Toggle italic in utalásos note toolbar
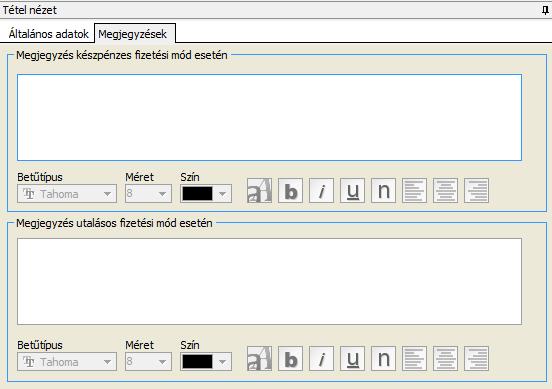552x389 pixels. click(x=321, y=358)
